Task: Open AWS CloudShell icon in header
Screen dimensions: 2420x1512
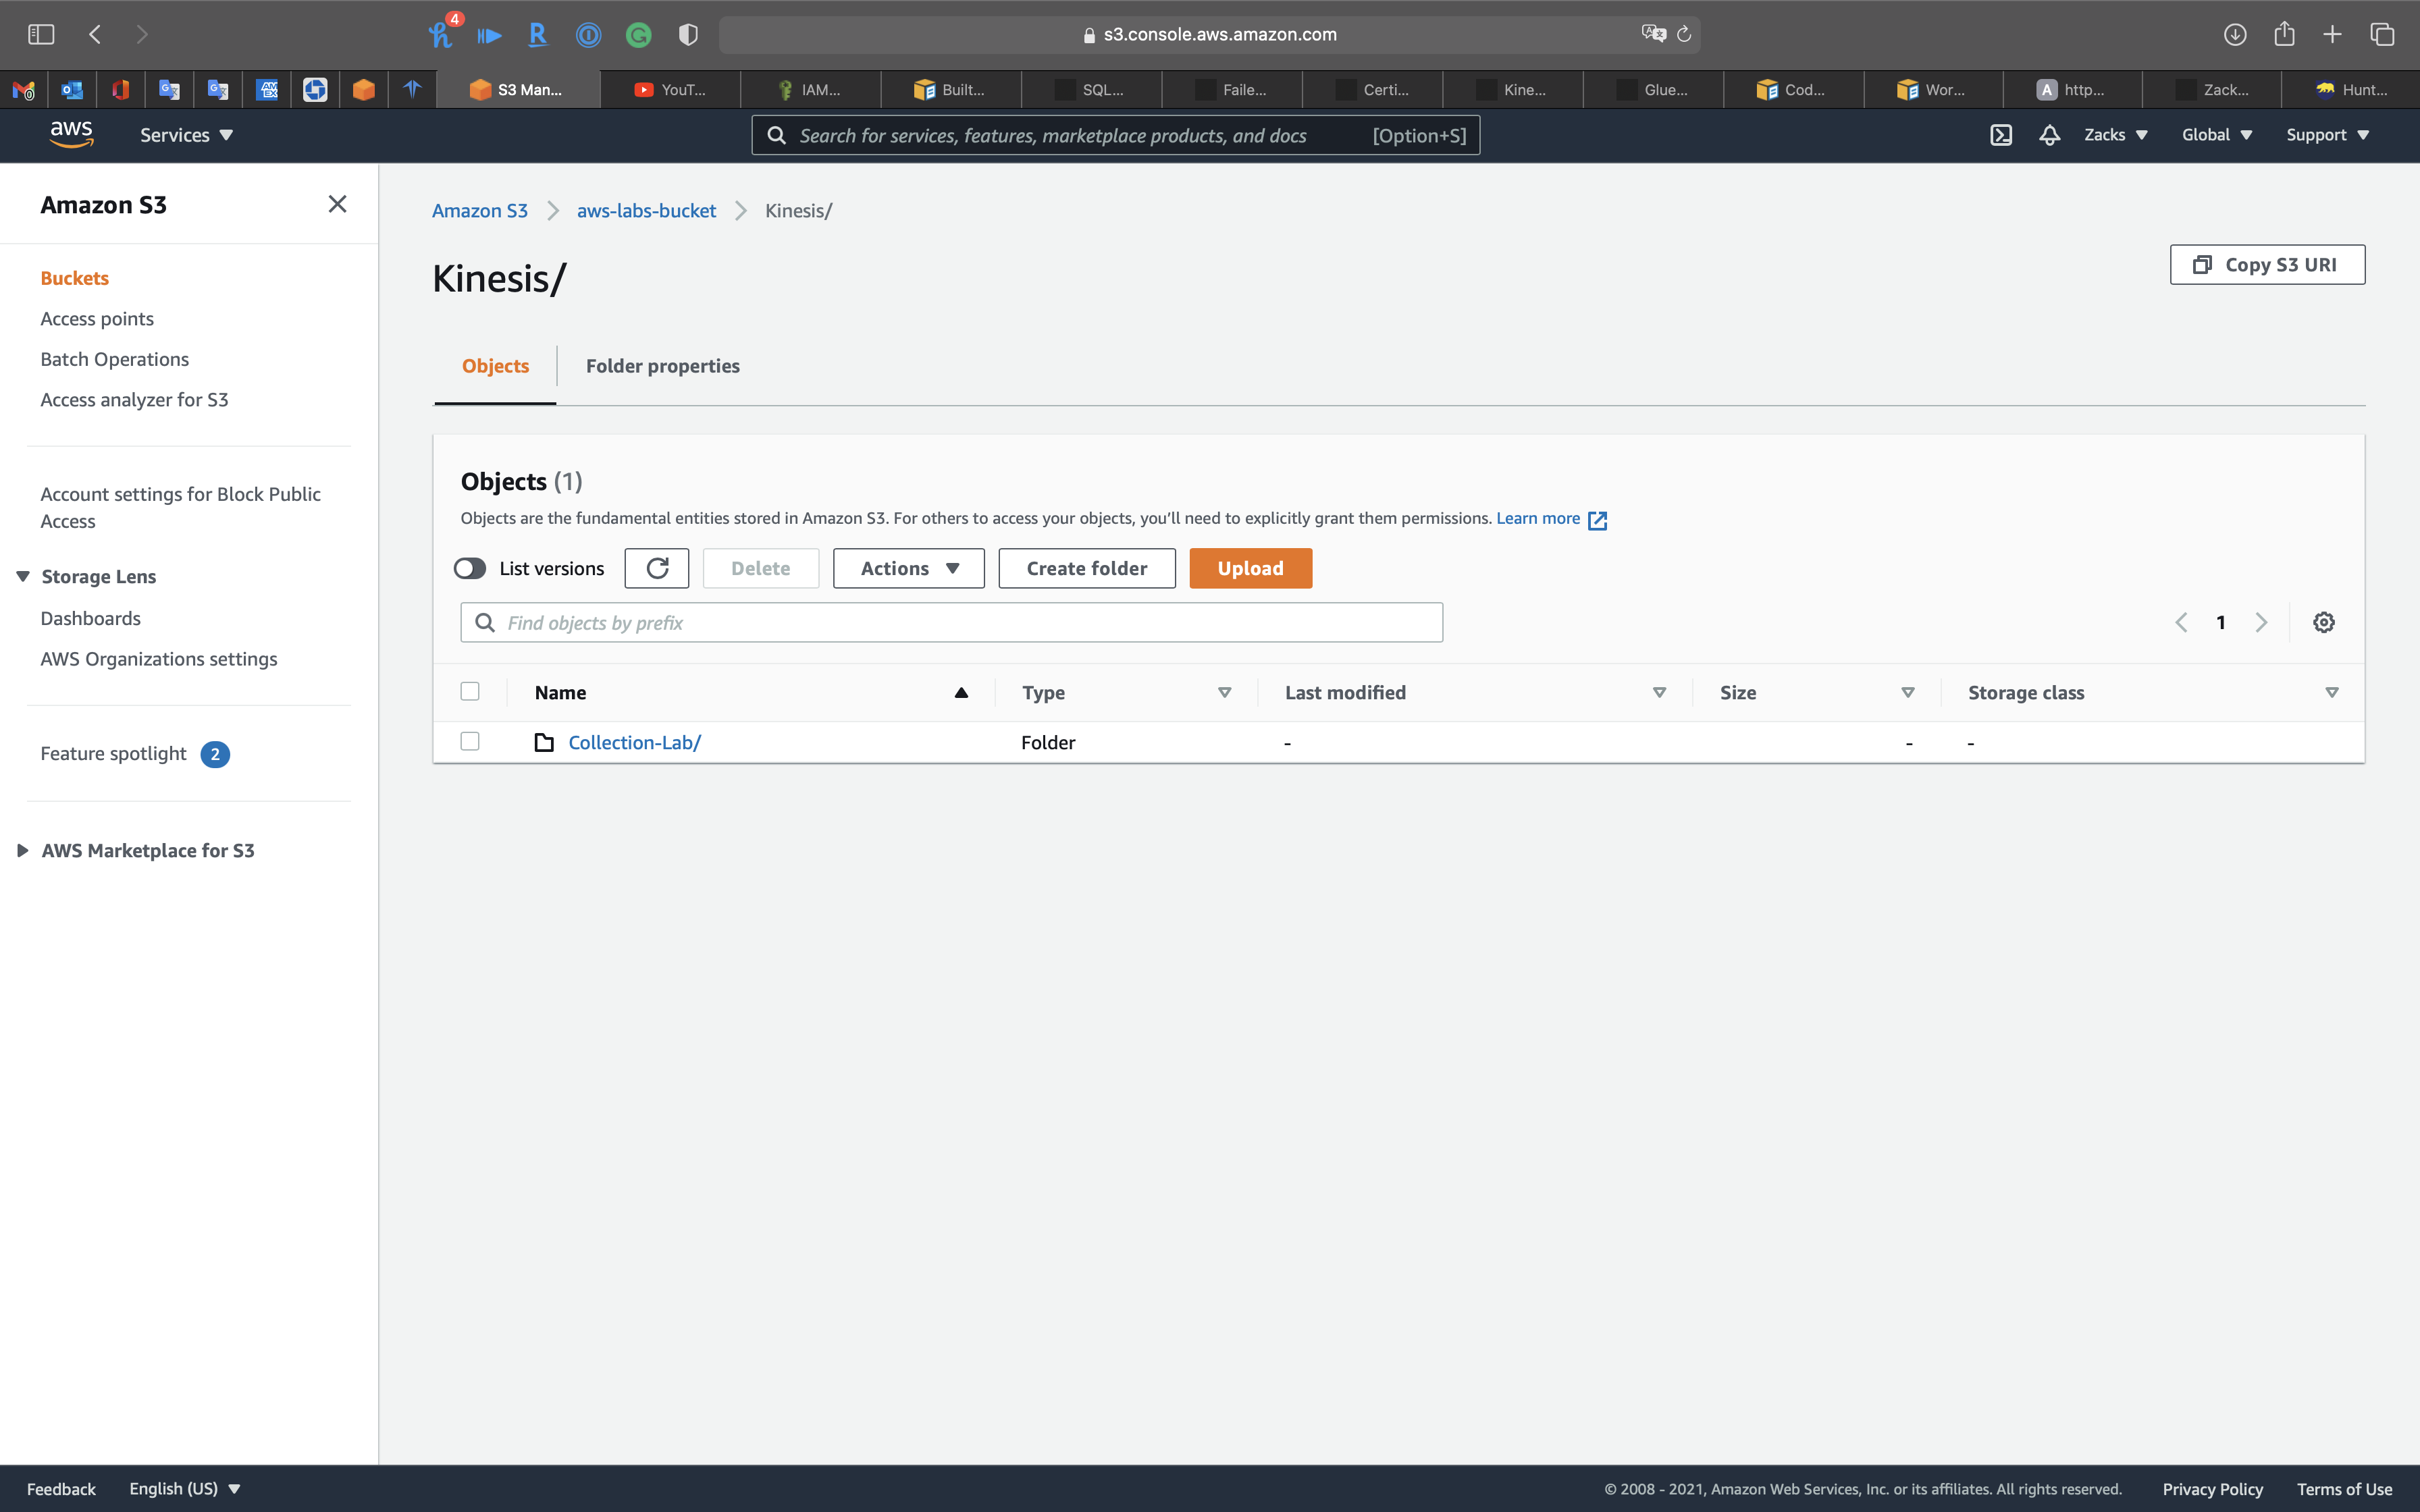Action: click(2000, 135)
